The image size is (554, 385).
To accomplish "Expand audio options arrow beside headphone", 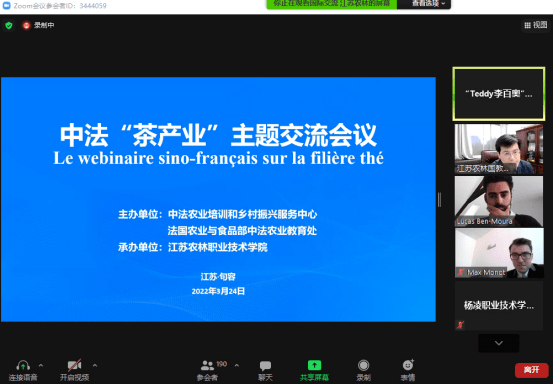I will click(x=41, y=365).
